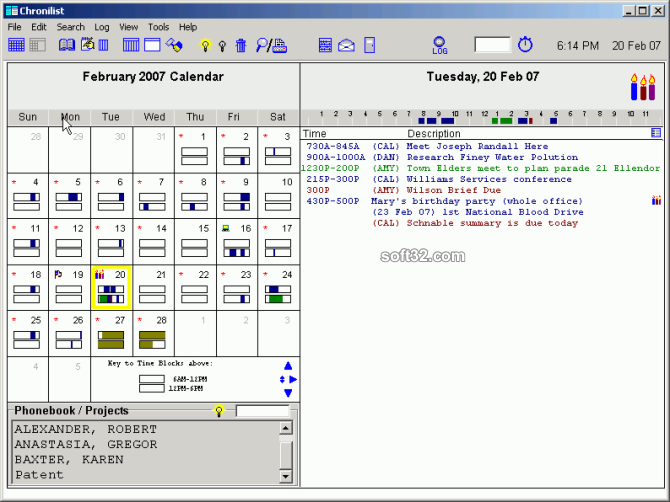This screenshot has width=670, height=502.
Task: Click the blue stopwatch timer icon
Action: tap(525, 44)
